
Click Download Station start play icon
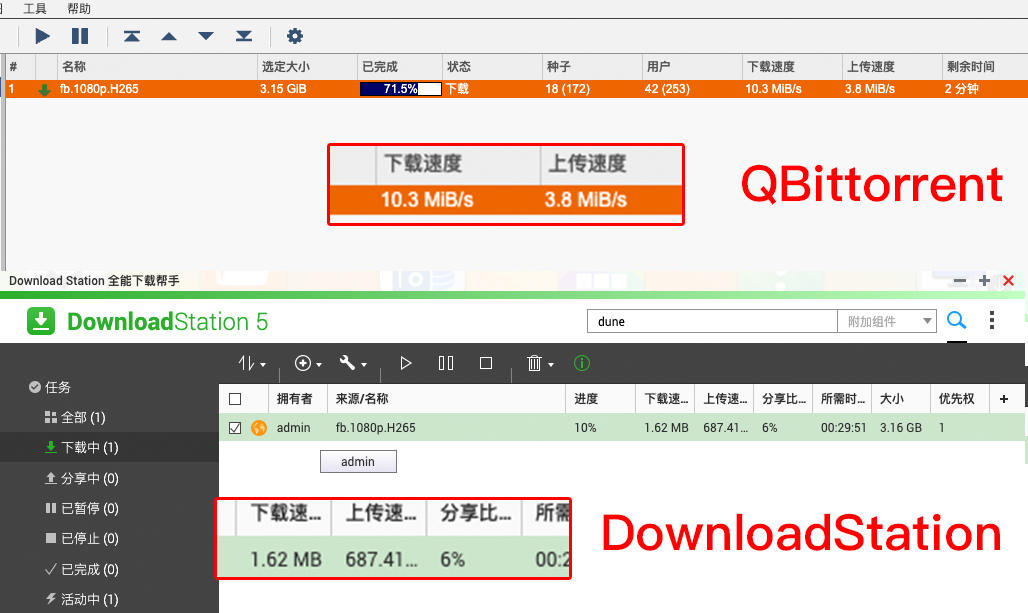pyautogui.click(x=406, y=363)
